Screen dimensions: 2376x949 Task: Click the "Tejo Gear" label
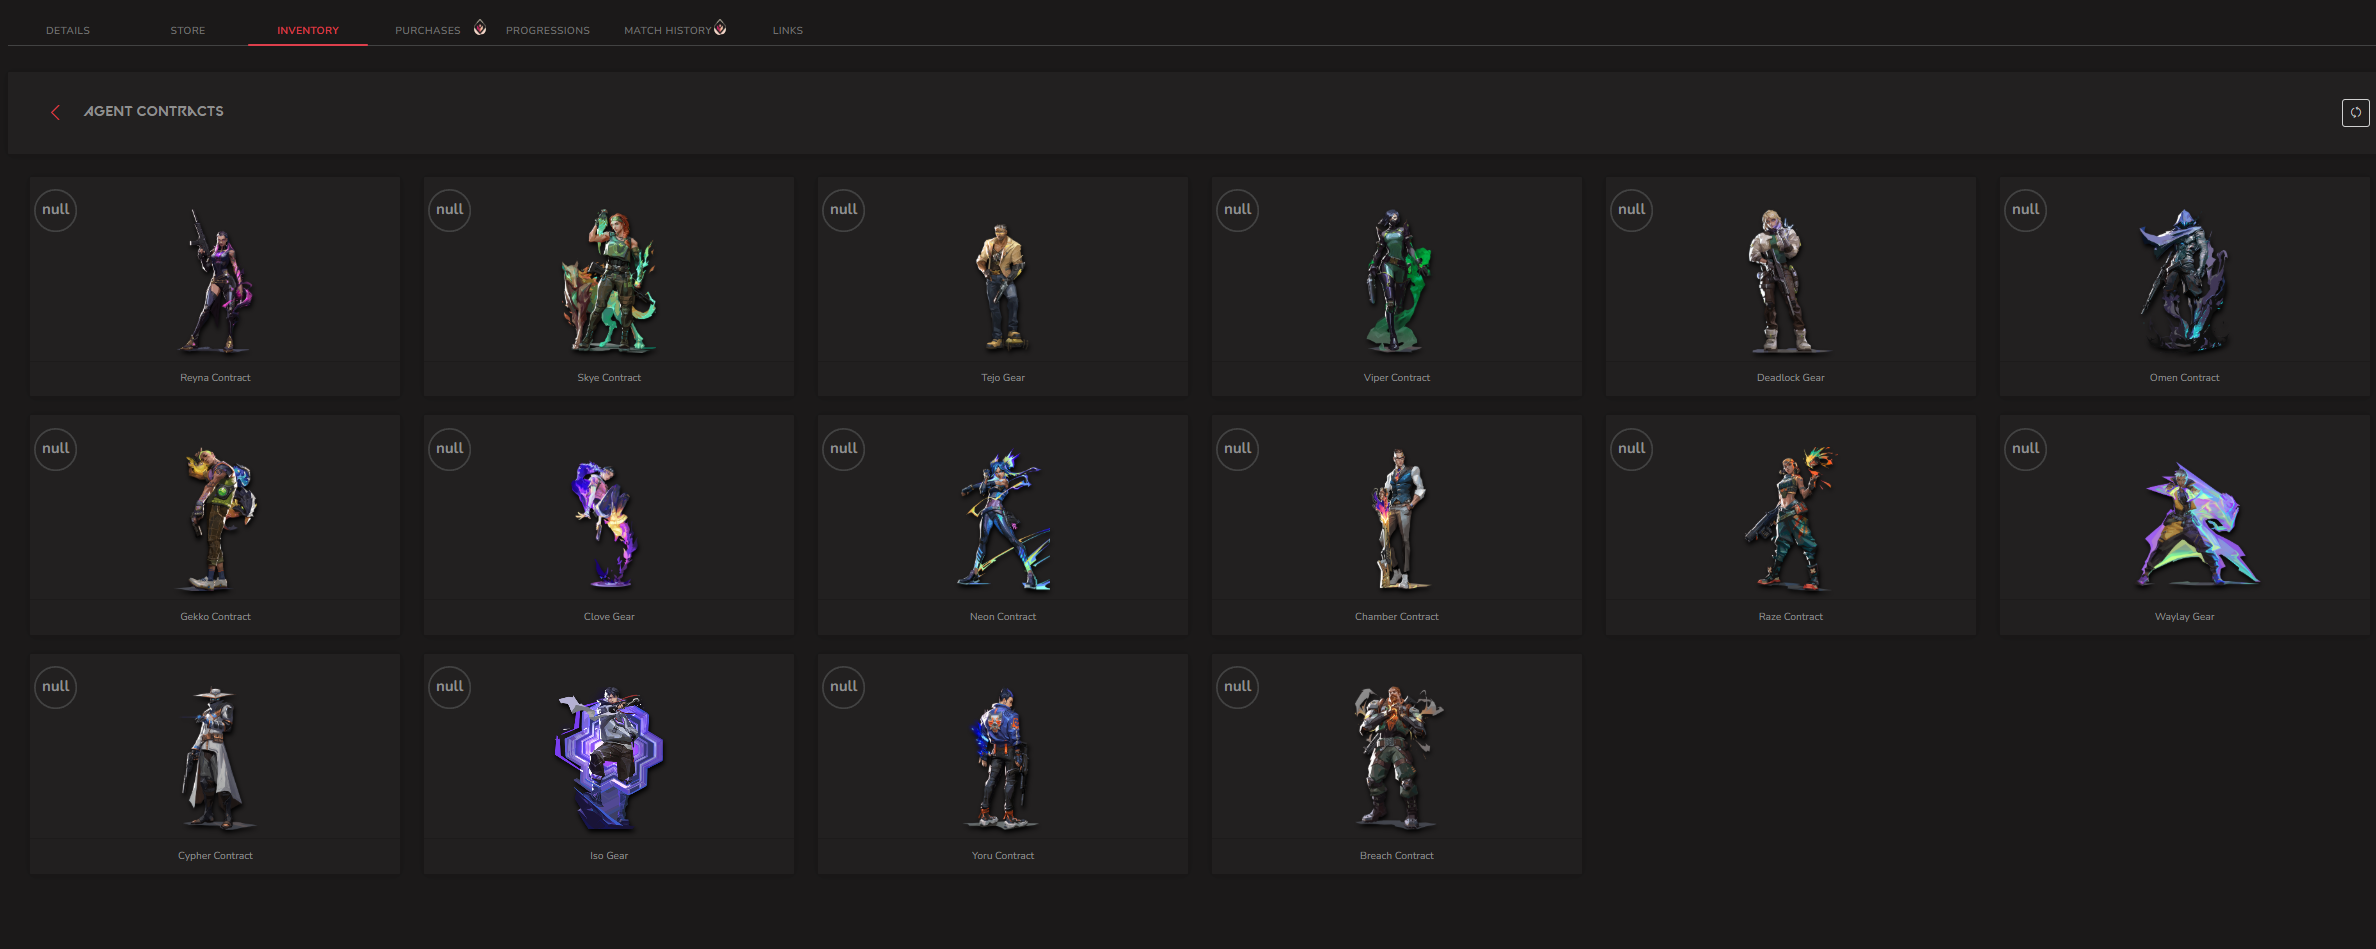1003,378
